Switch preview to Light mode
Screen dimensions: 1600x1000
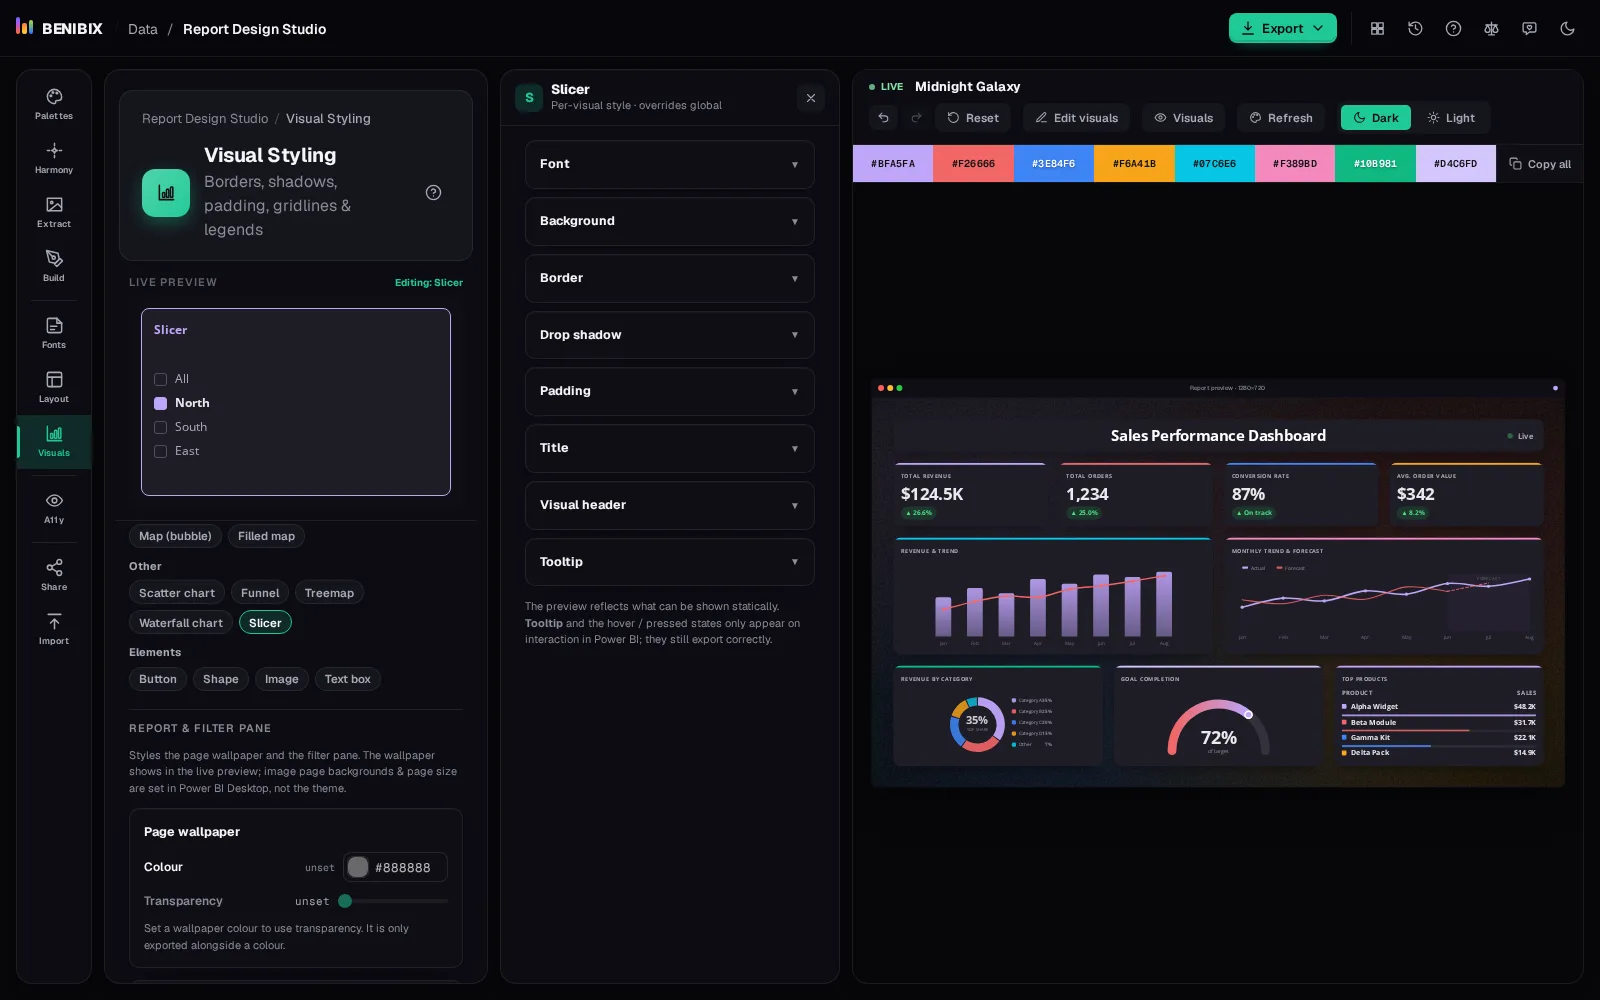[1451, 118]
